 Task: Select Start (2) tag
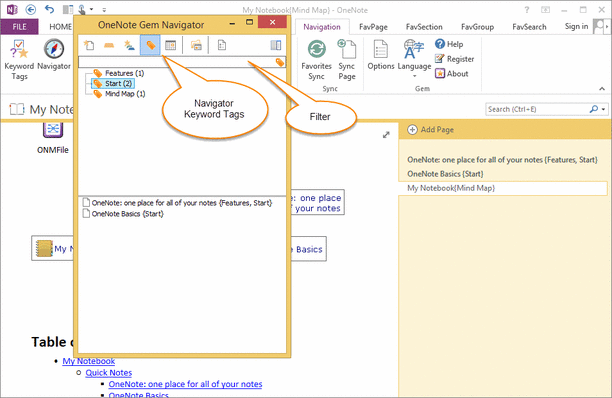114,84
